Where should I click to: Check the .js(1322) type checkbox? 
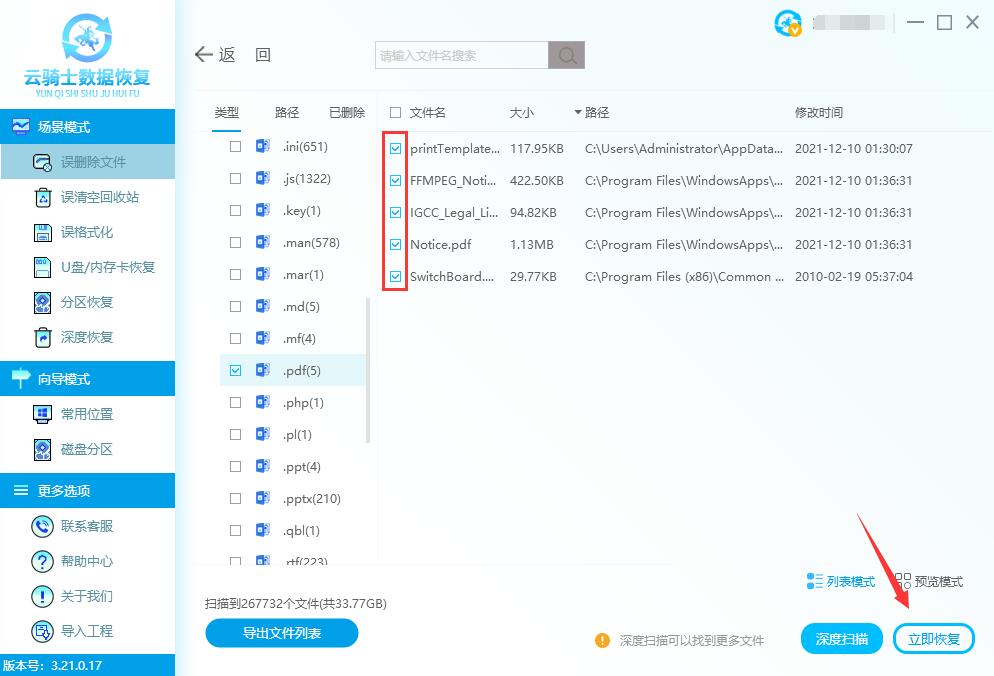click(x=235, y=178)
